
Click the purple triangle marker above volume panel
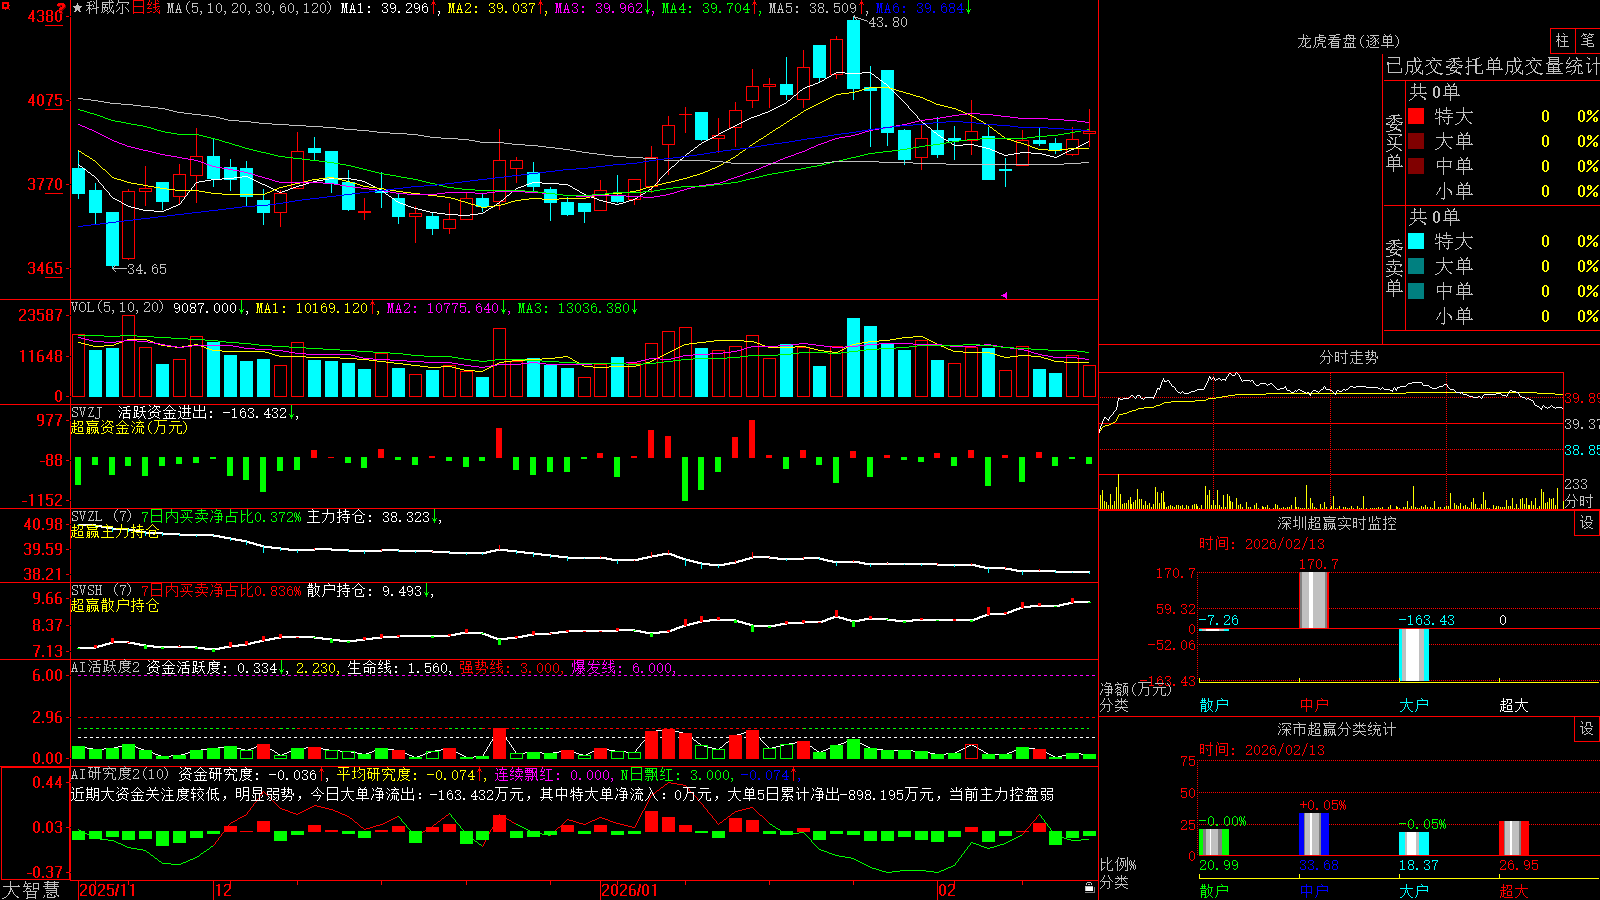pyautogui.click(x=1004, y=295)
